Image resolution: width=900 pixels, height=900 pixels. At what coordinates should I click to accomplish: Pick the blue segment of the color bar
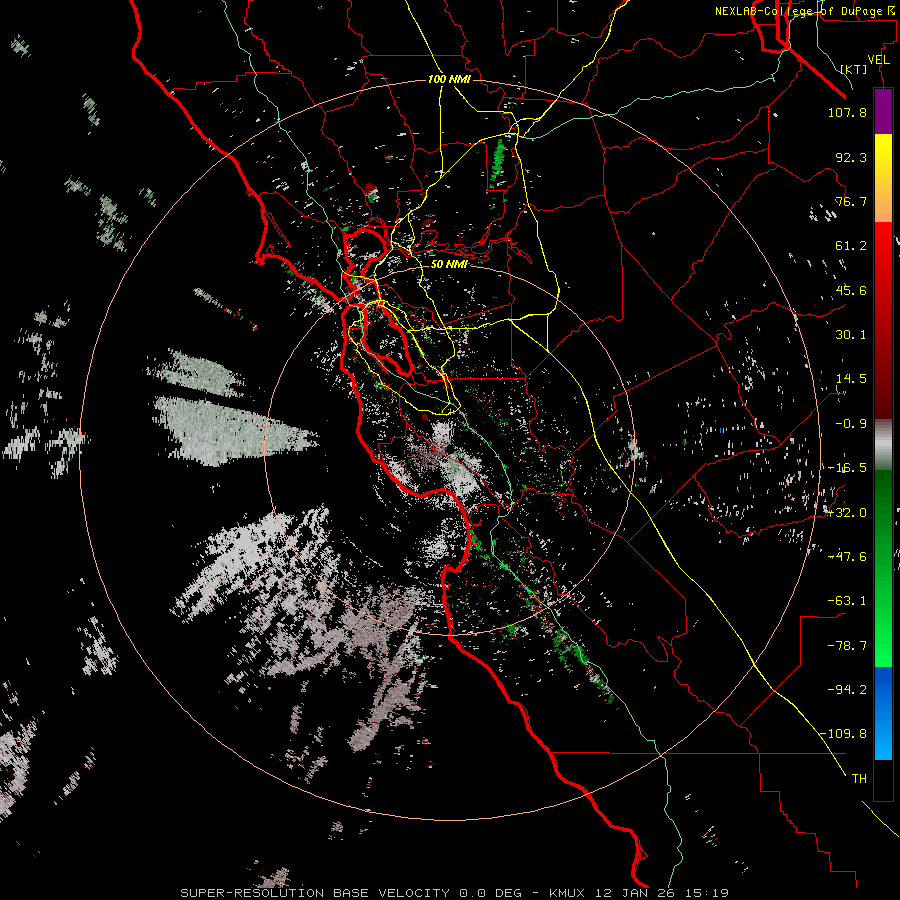click(883, 713)
